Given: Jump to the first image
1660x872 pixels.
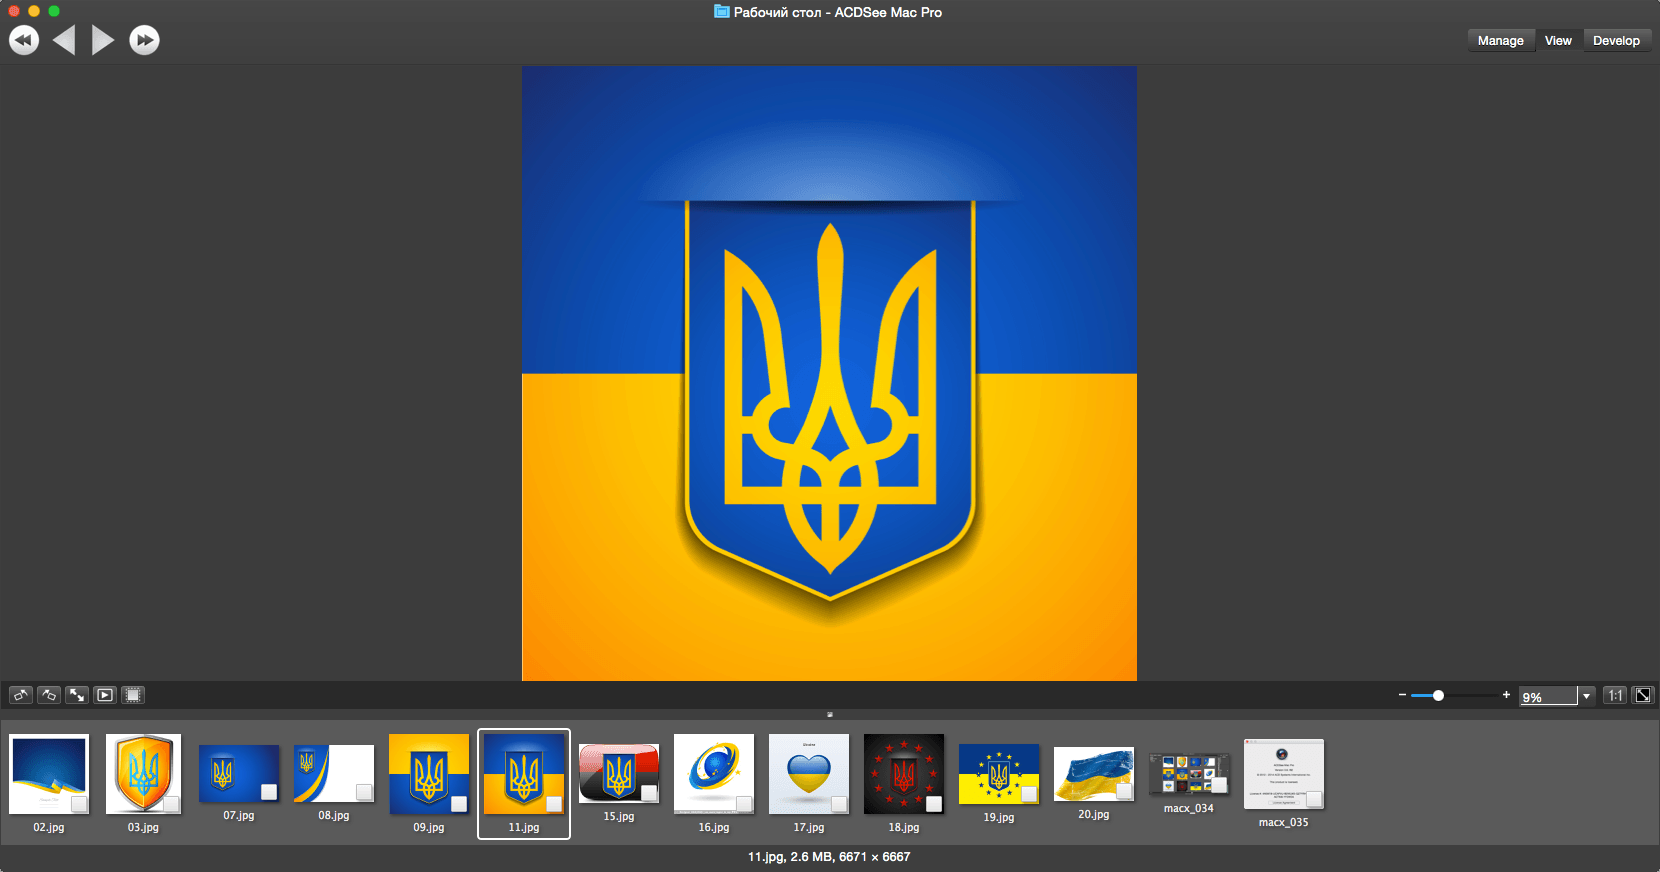Looking at the screenshot, I should click(x=24, y=40).
